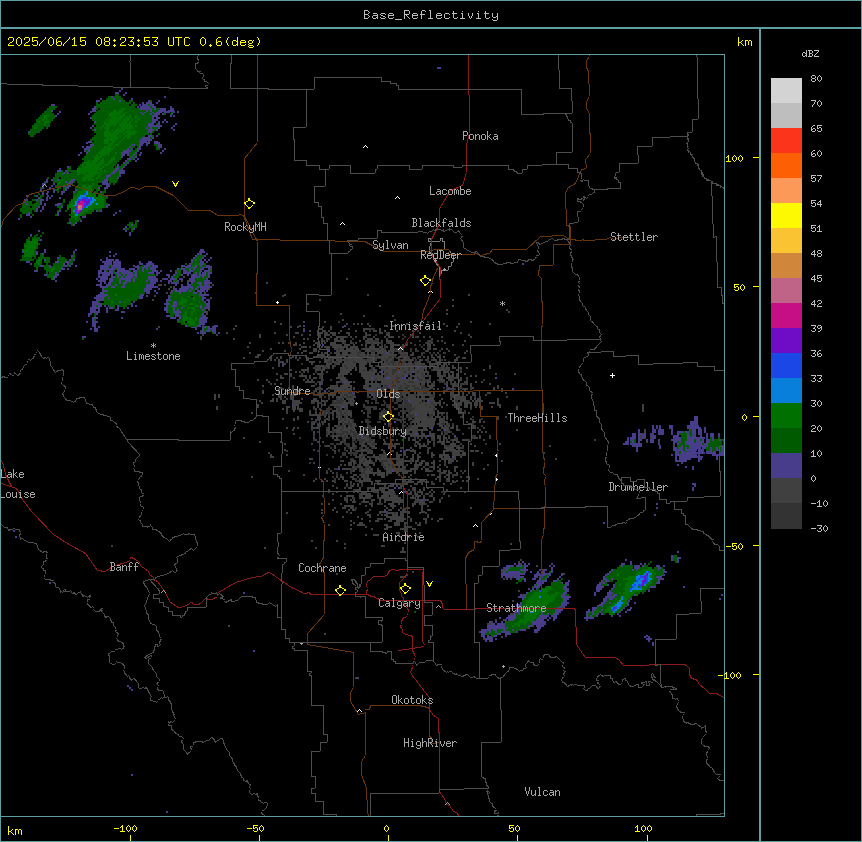Click the Lacombe city label
This screenshot has width=862, height=842.
tap(450, 191)
